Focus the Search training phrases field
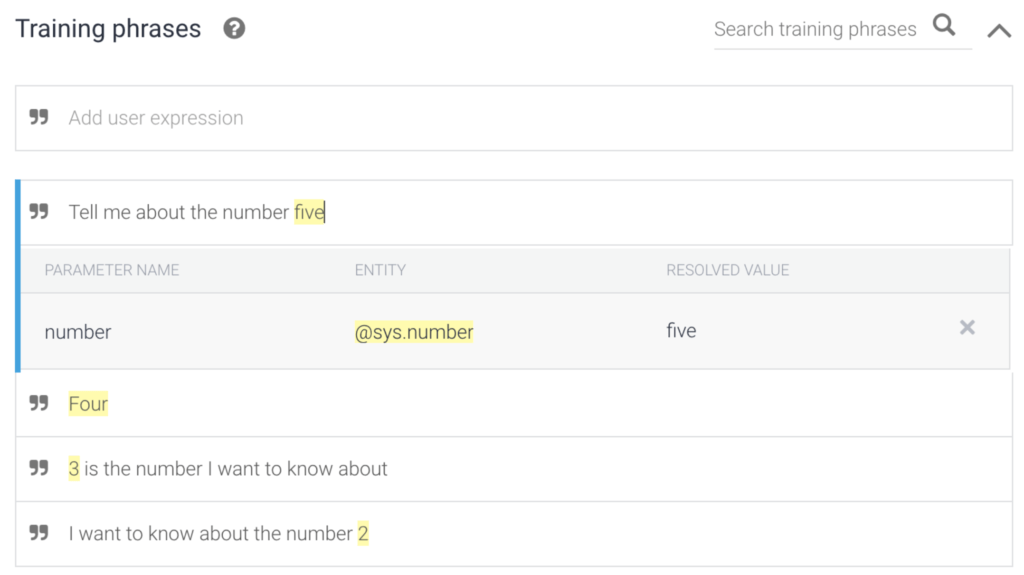Screen dimensions: 1024x575 tap(815, 30)
